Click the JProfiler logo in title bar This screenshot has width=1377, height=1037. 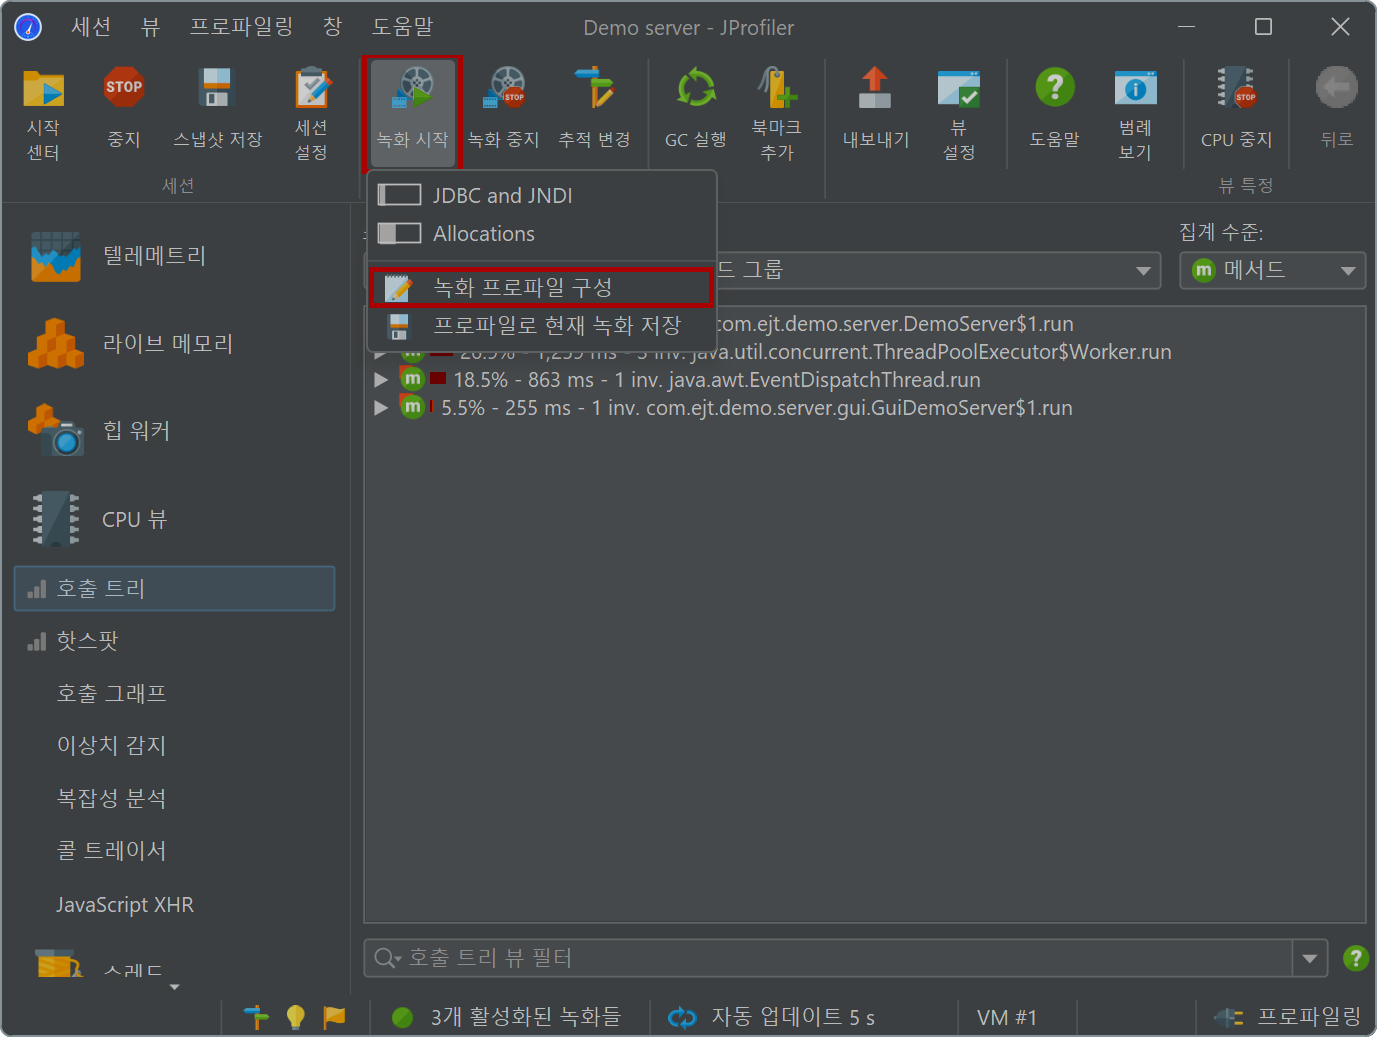(28, 27)
